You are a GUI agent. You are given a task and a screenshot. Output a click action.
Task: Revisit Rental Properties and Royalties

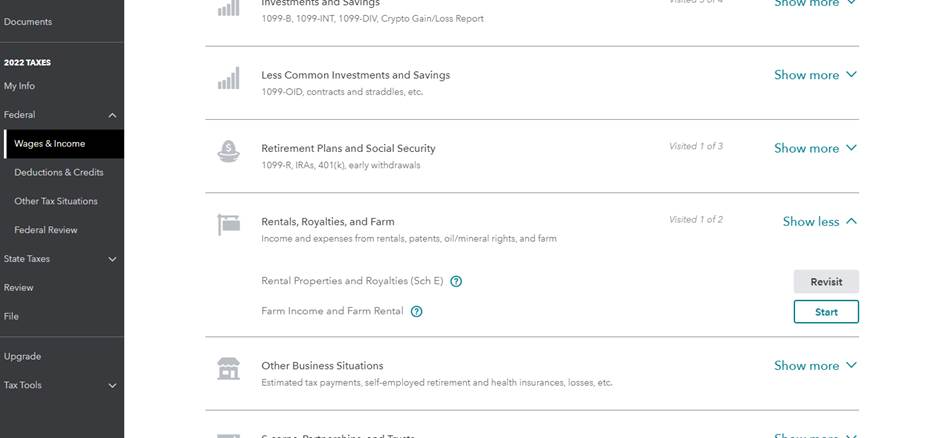coord(826,282)
